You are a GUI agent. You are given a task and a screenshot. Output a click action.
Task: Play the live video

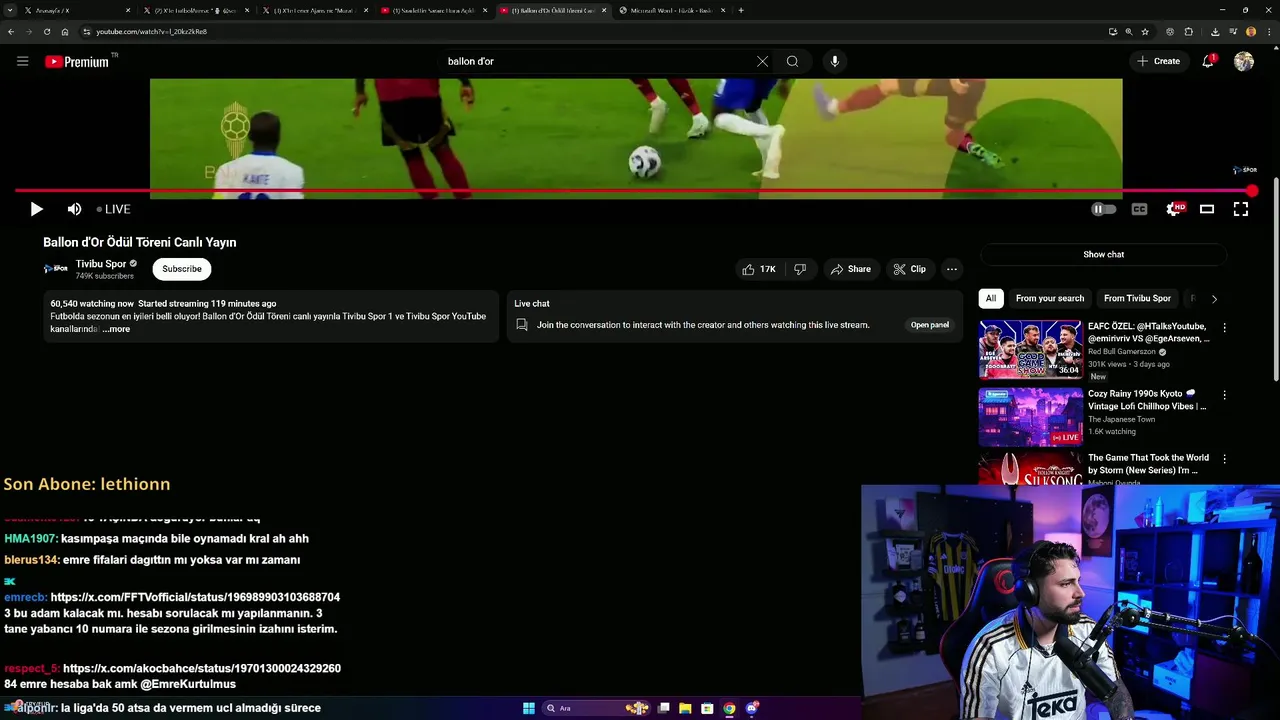click(x=36, y=209)
